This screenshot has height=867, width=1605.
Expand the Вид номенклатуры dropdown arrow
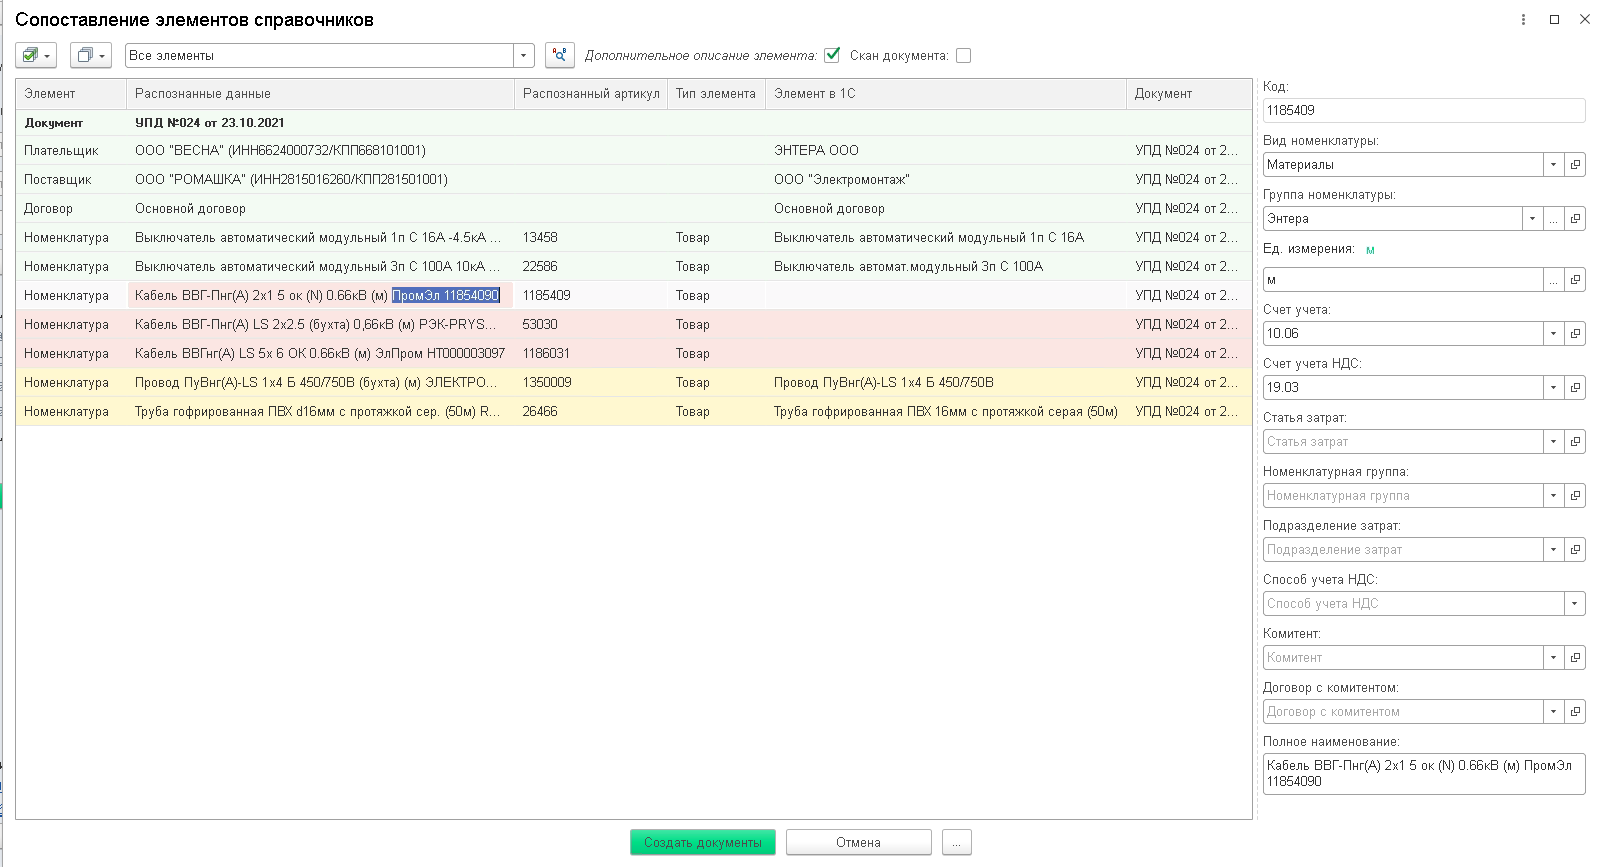pos(1553,164)
